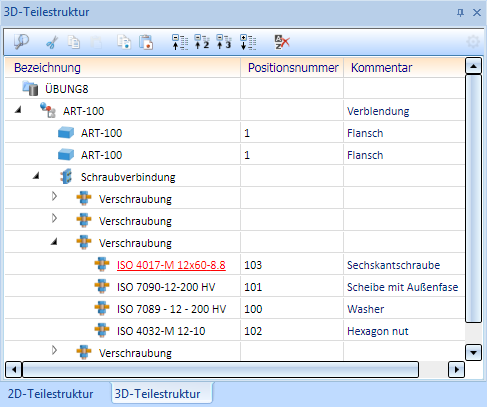Click blue part icon of first ART-100
The image size is (487, 407).
tap(66, 133)
